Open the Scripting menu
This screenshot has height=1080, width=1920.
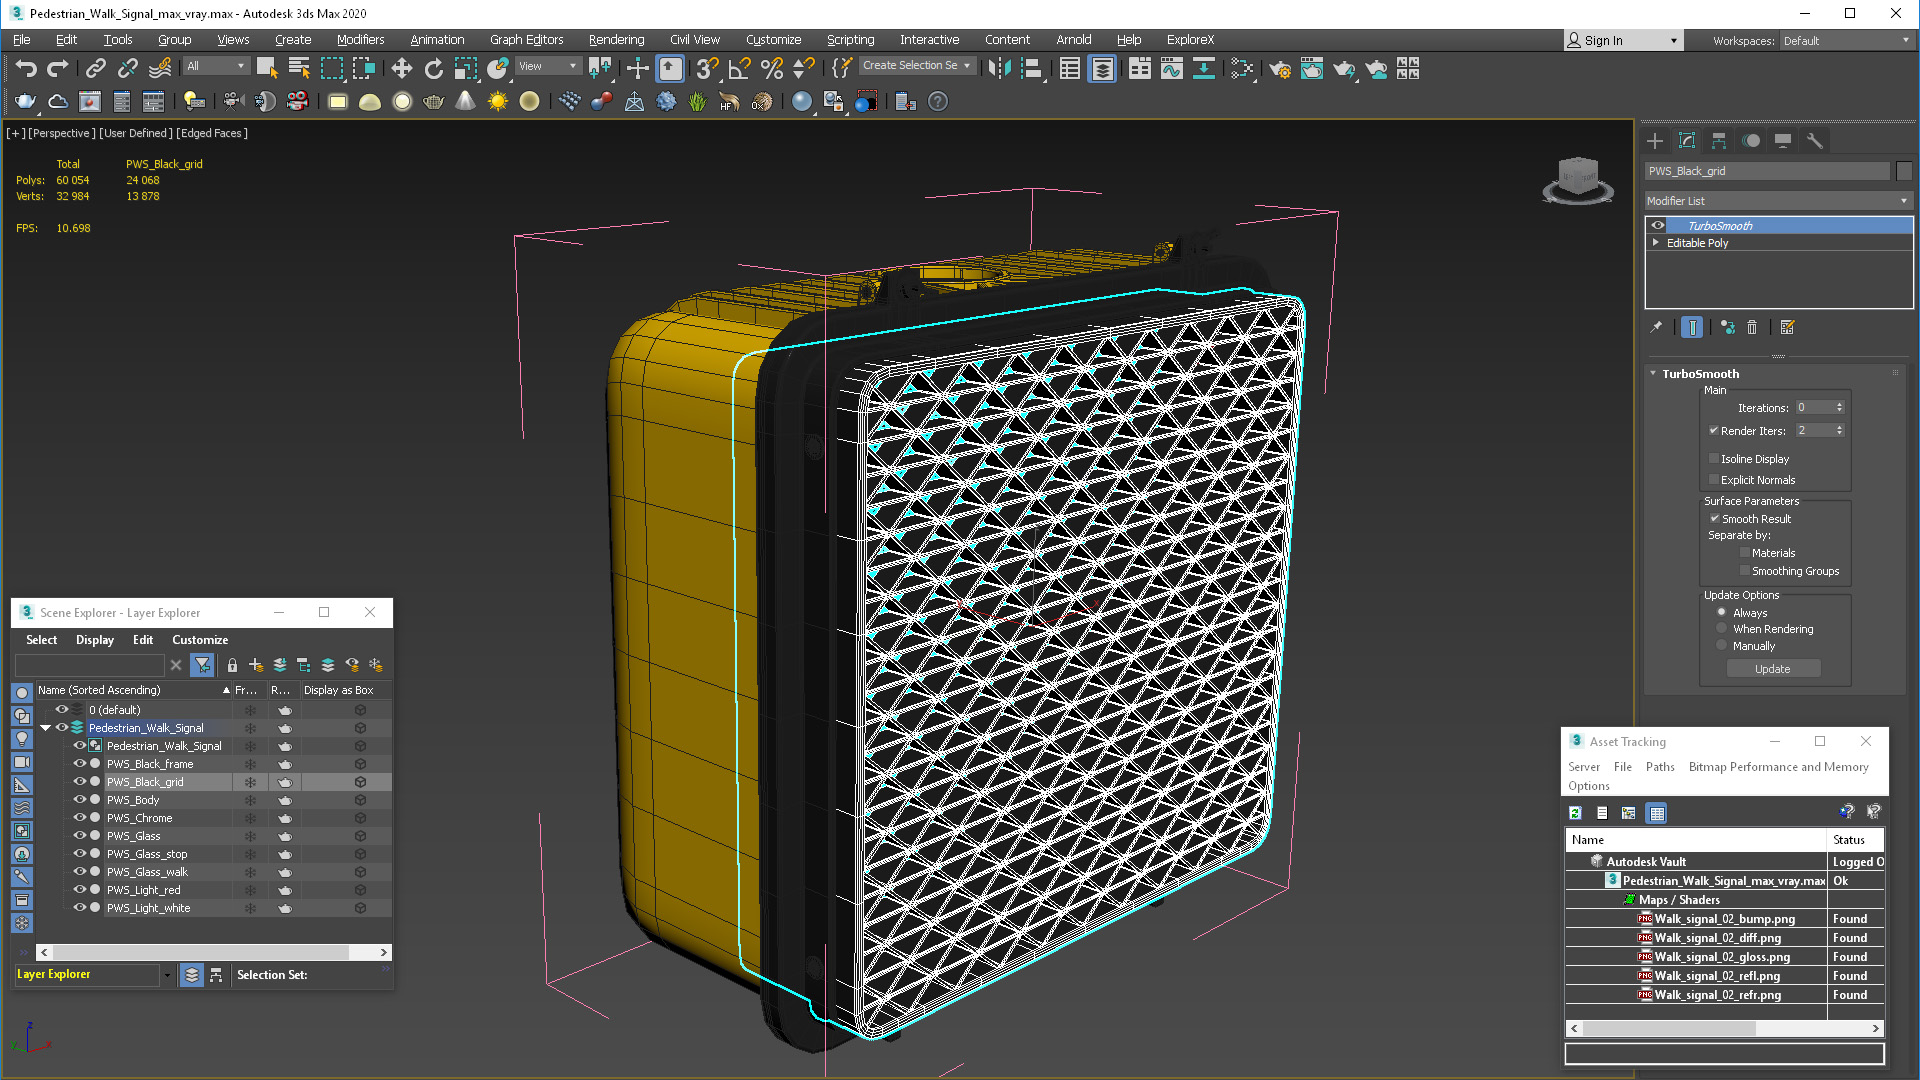[850, 40]
